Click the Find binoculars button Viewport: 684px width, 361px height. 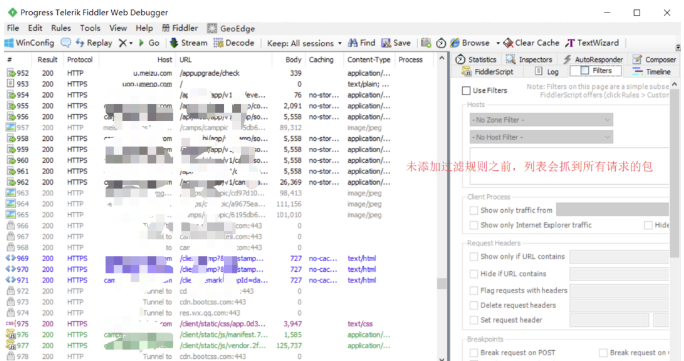[x=362, y=43]
